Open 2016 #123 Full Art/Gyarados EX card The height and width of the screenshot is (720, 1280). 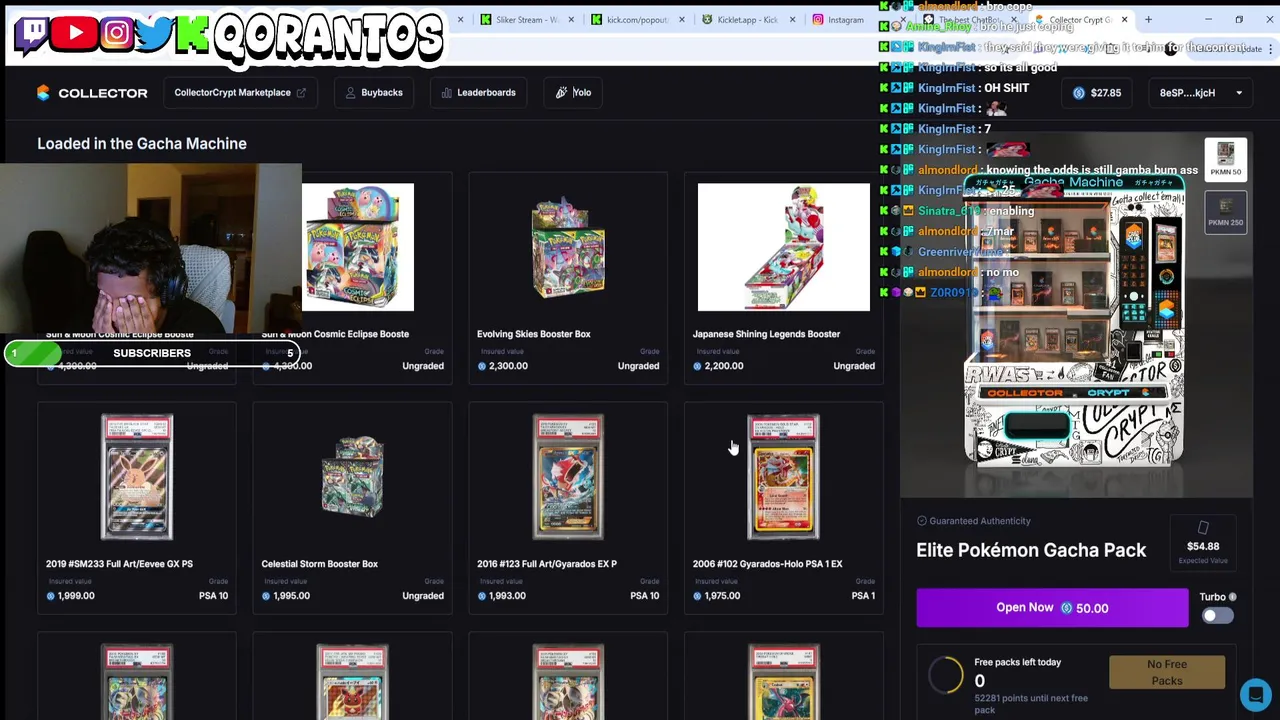(568, 508)
